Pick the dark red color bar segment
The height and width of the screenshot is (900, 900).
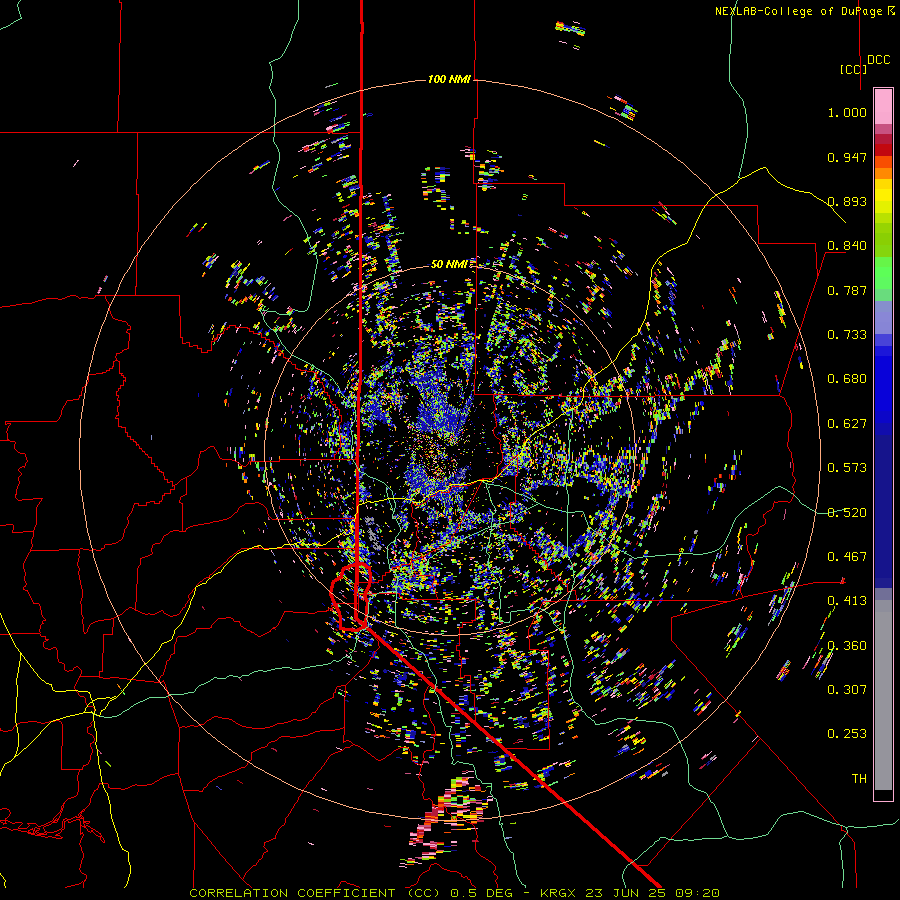[883, 150]
